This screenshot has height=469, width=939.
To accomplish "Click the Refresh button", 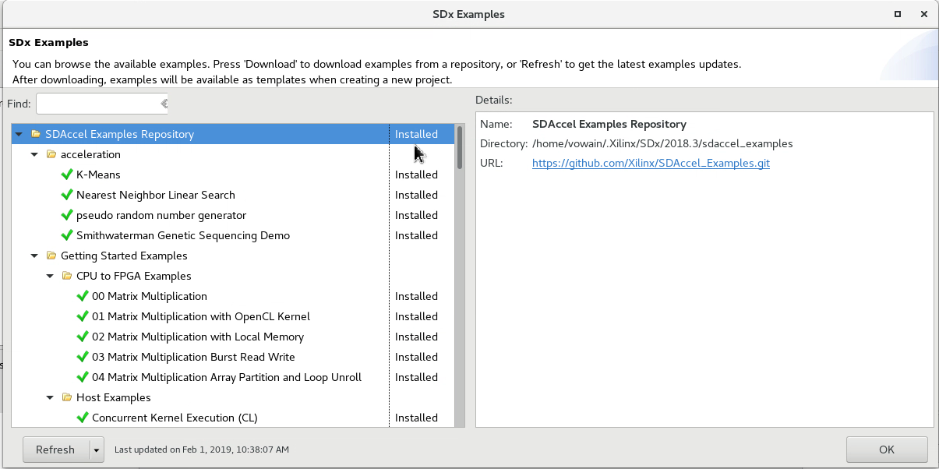I will point(55,450).
